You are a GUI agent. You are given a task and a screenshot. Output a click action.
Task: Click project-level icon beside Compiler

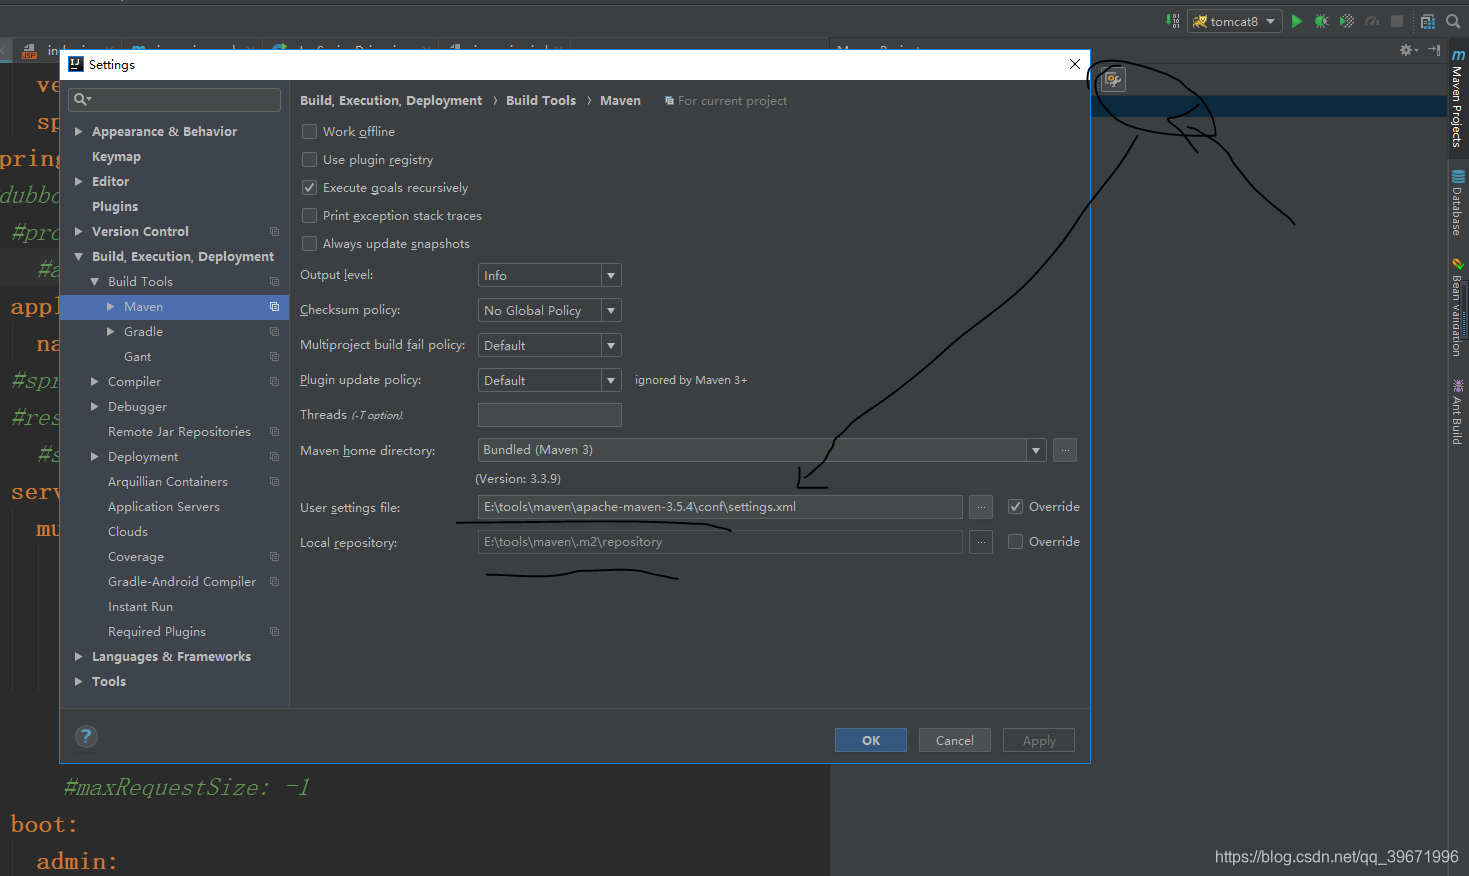(274, 382)
